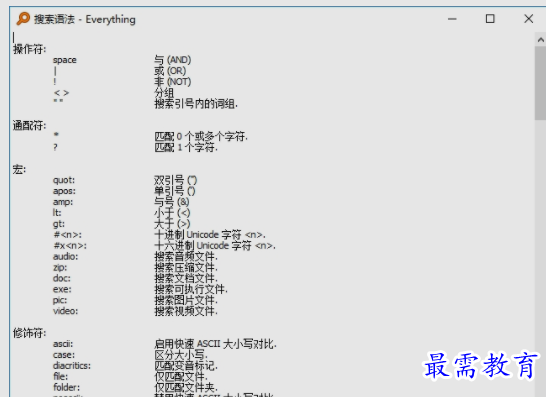Image resolution: width=546 pixels, height=397 pixels.
Task: Click the 搜索压缩文件 description
Action: tap(186, 267)
